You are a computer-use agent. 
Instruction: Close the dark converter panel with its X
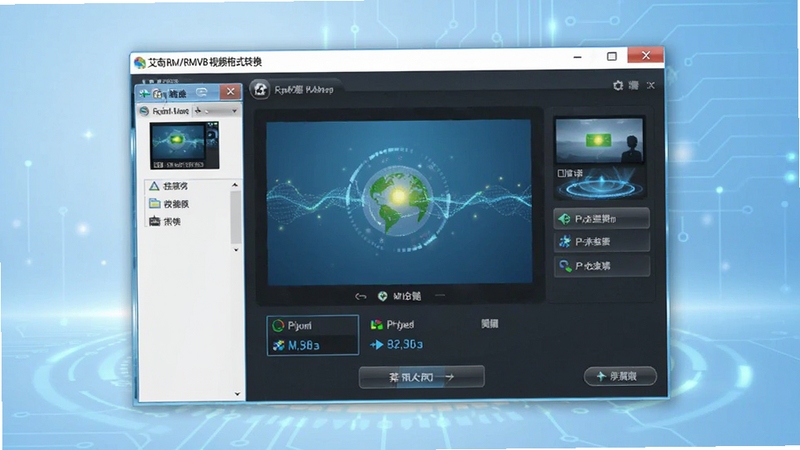(651, 85)
